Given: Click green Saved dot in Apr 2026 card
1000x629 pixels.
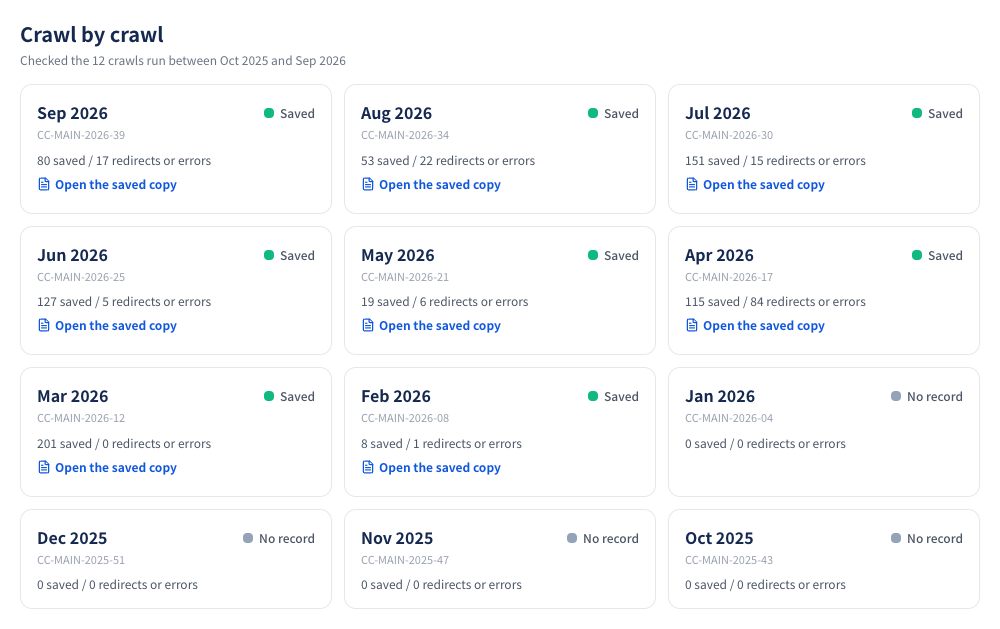Looking at the screenshot, I should pyautogui.click(x=917, y=255).
